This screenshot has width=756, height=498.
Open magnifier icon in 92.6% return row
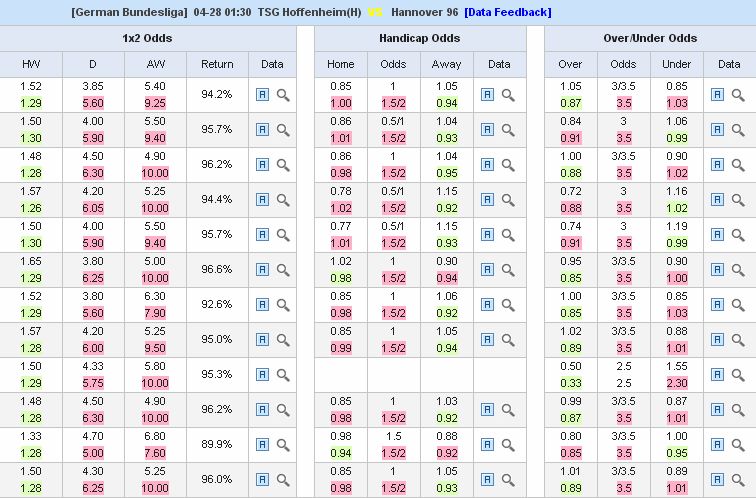[283, 305]
